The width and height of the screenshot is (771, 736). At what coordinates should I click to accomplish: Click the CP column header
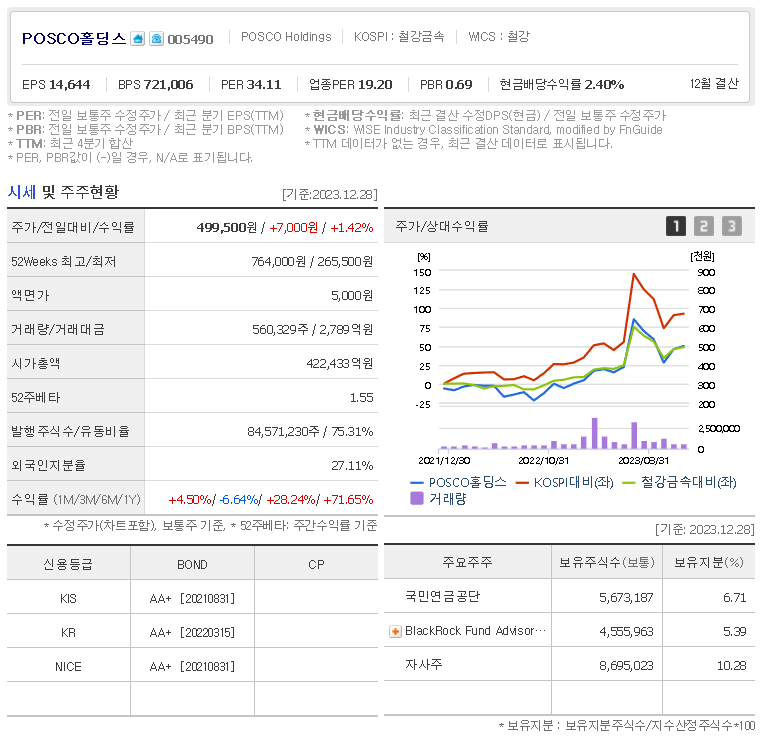point(316,564)
